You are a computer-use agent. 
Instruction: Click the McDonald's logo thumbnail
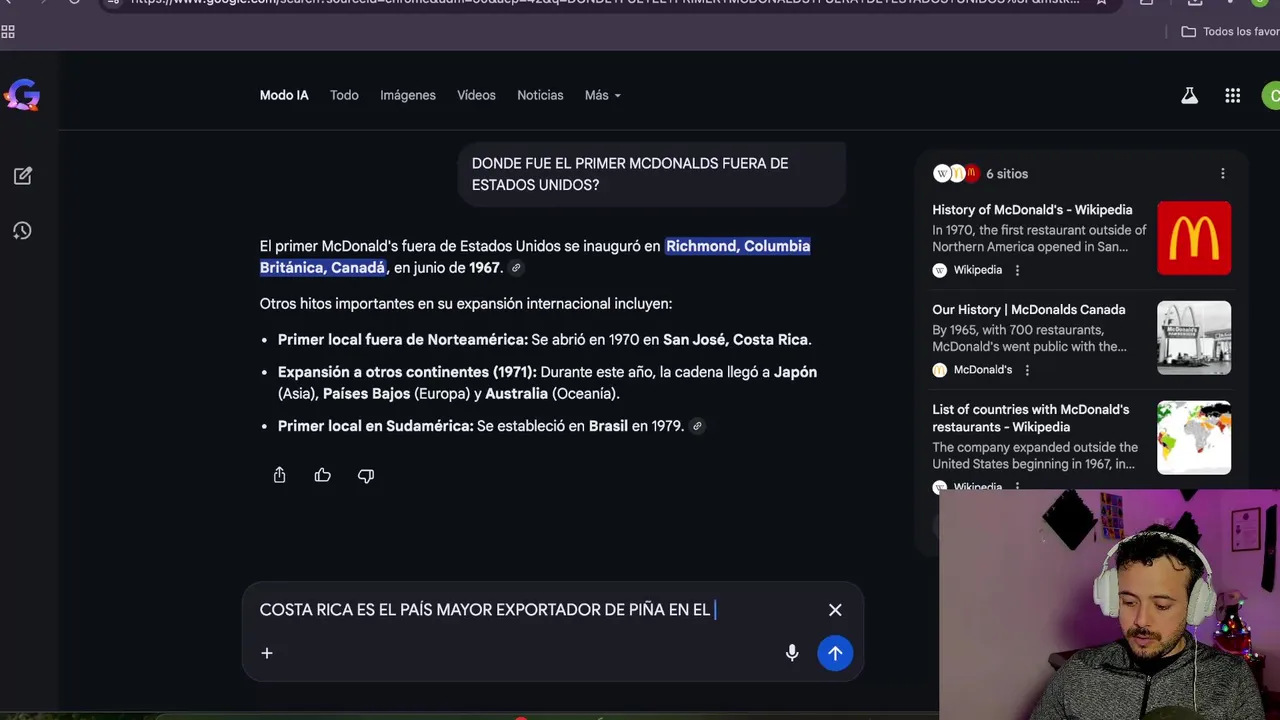(1194, 238)
